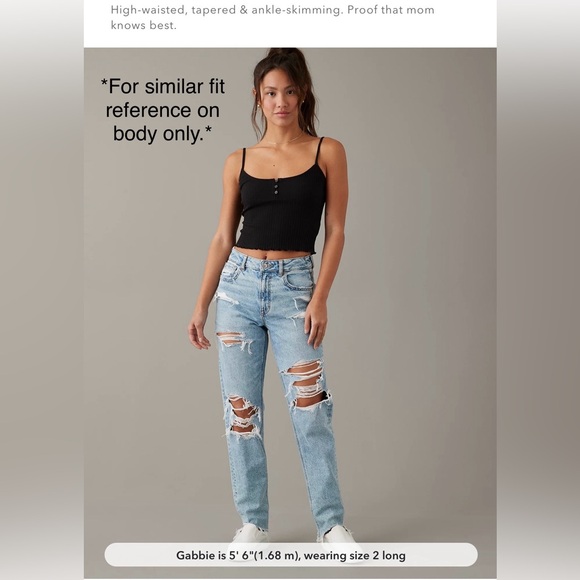Click the lower stacked rips on the shin
Image resolution: width=580 pixels, height=580 pixels.
pyautogui.click(x=243, y=417)
